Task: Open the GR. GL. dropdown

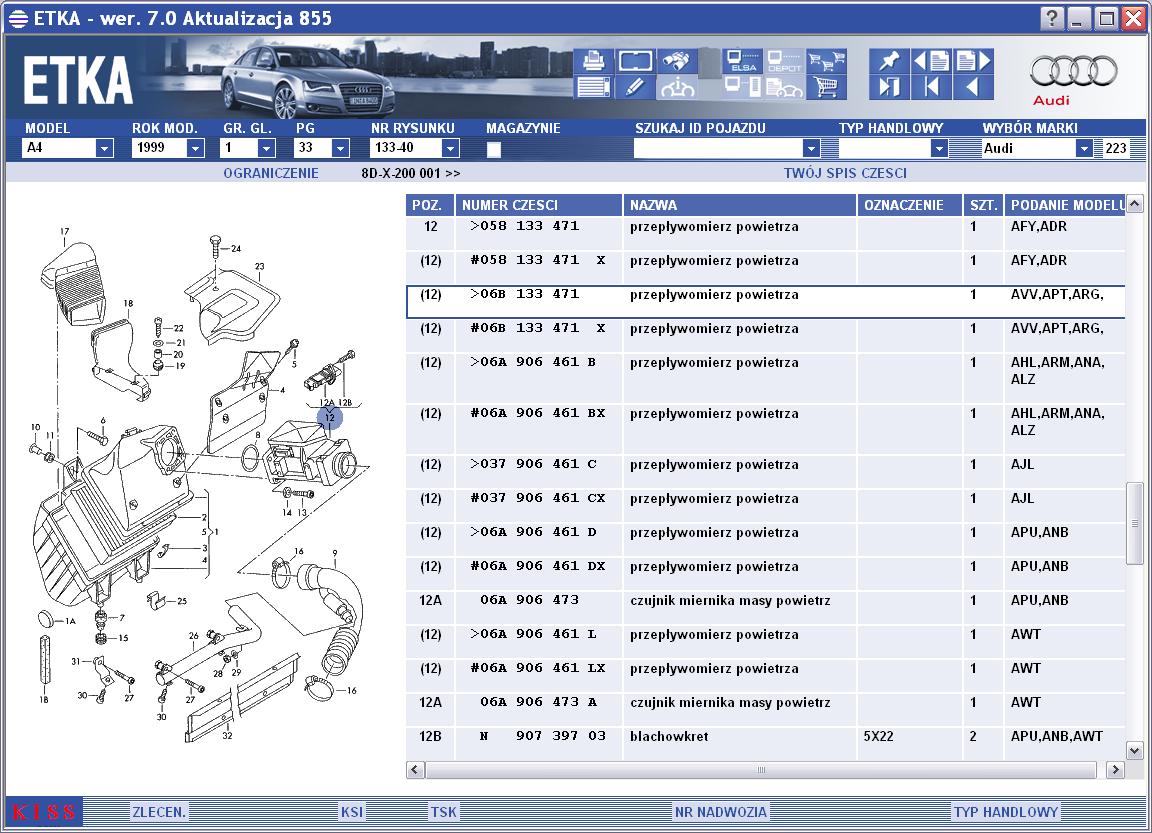Action: coord(266,148)
